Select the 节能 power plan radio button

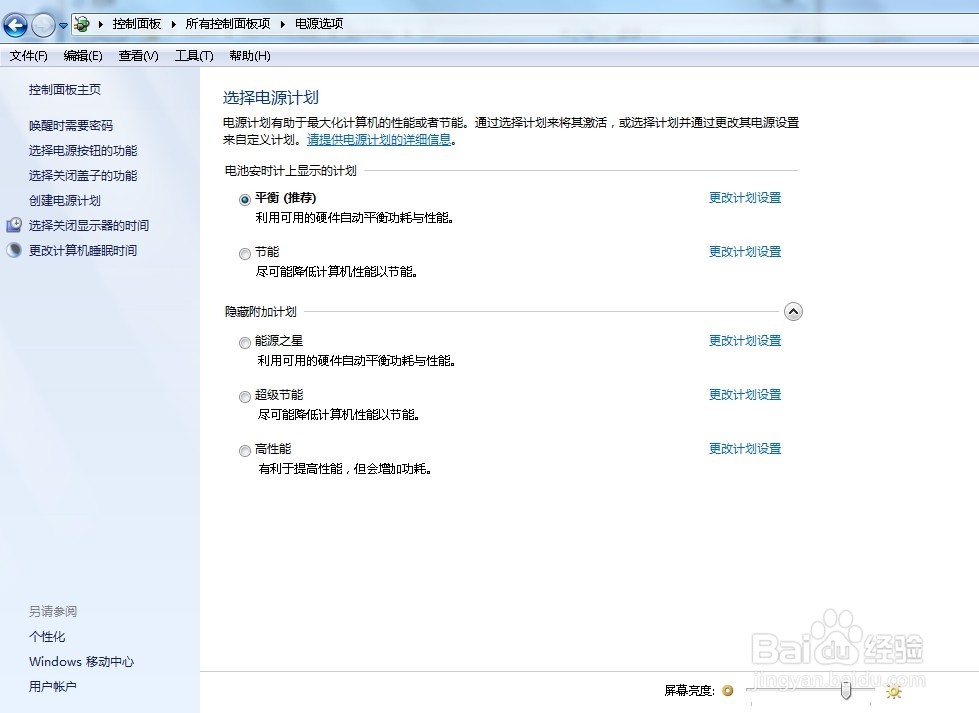click(x=245, y=253)
